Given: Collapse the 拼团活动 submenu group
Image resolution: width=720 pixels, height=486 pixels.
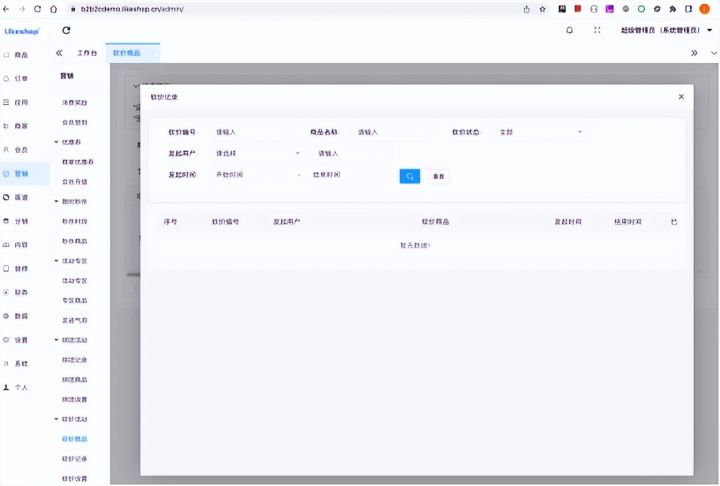Looking at the screenshot, I should [x=56, y=340].
